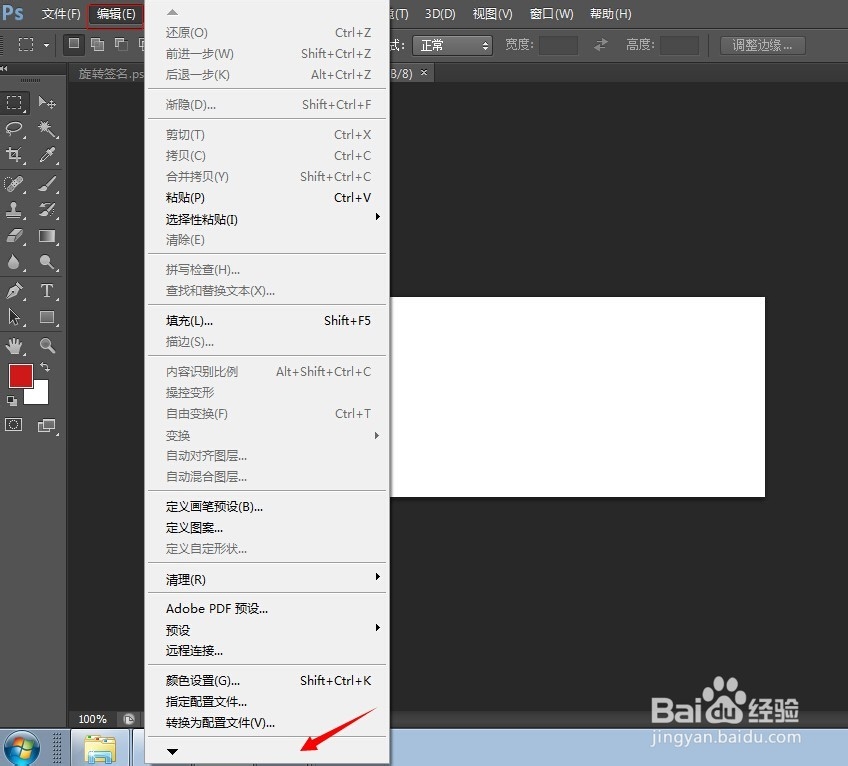This screenshot has width=848, height=766.
Task: Select the Lasso tool
Action: pyautogui.click(x=15, y=129)
